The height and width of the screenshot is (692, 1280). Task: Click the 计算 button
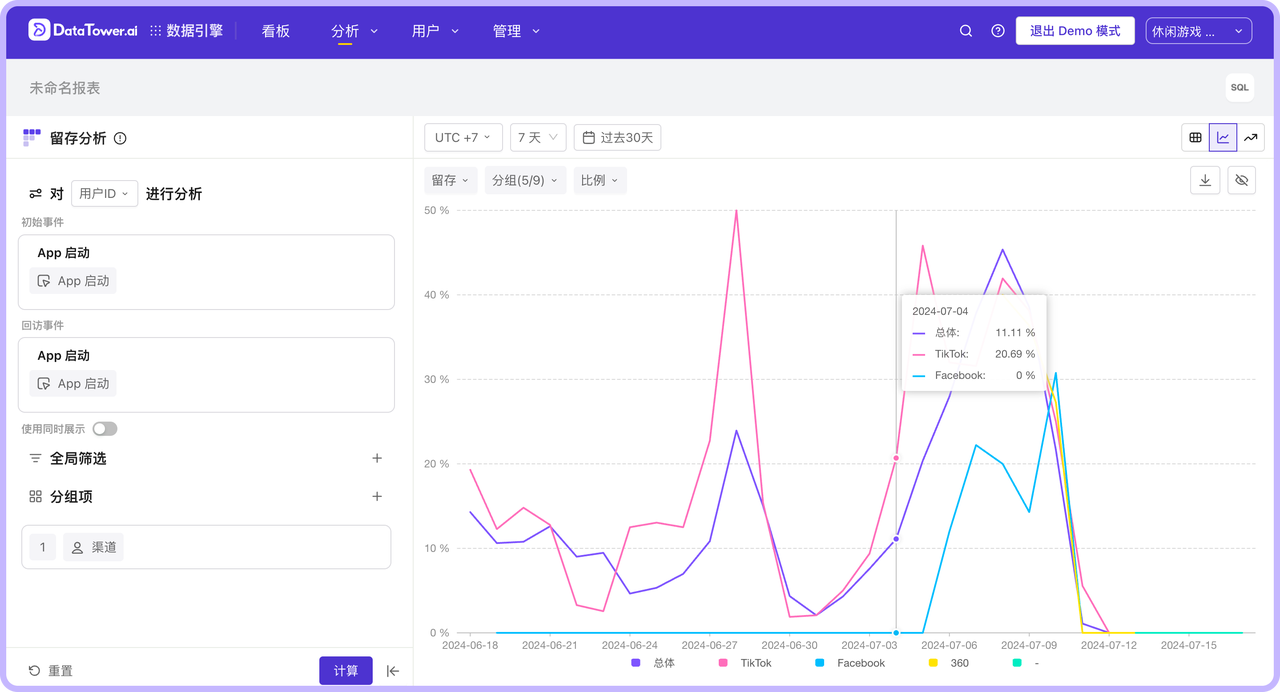[x=346, y=670]
